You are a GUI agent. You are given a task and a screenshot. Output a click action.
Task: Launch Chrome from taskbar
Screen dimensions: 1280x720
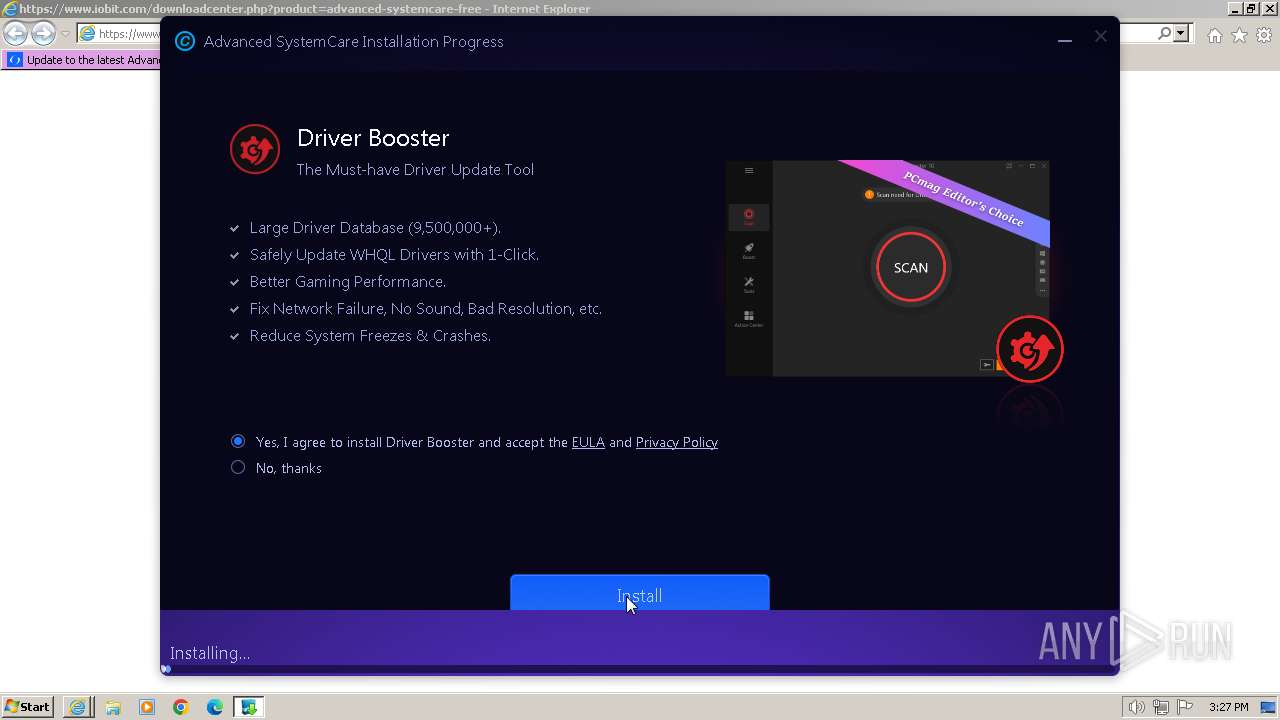point(180,707)
